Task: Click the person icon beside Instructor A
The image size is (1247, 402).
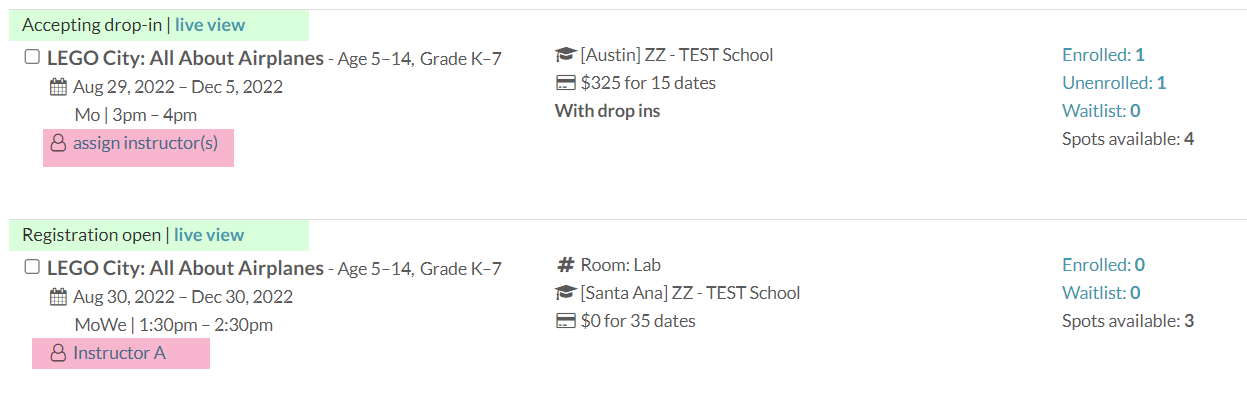Action: tap(58, 353)
